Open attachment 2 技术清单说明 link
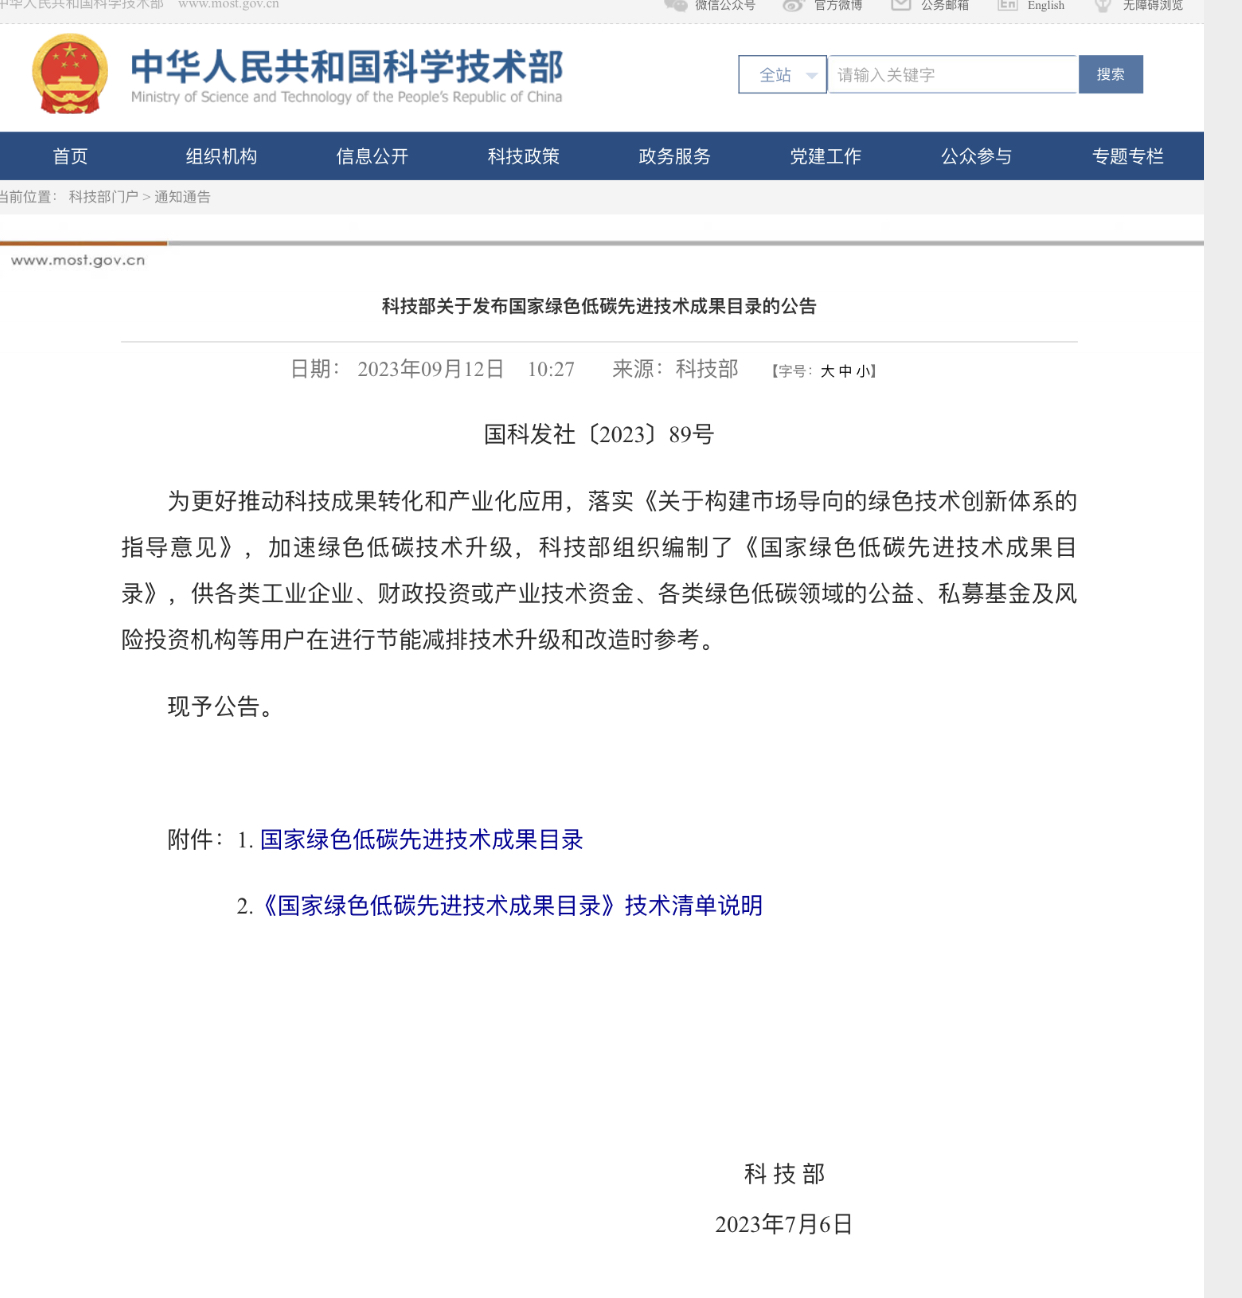Image resolution: width=1242 pixels, height=1298 pixels. [511, 906]
